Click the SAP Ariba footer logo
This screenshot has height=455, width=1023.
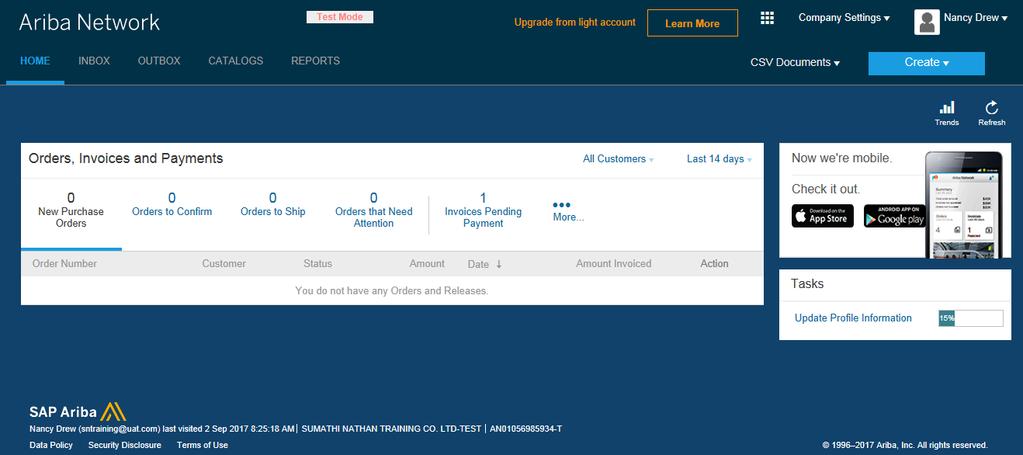78,412
